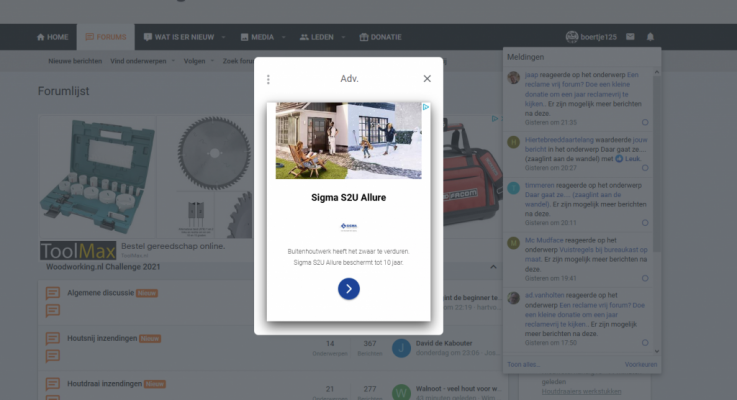This screenshot has width=737, height=400.
Task: Click the Meldingen scrollbar down arrow
Action: click(657, 351)
